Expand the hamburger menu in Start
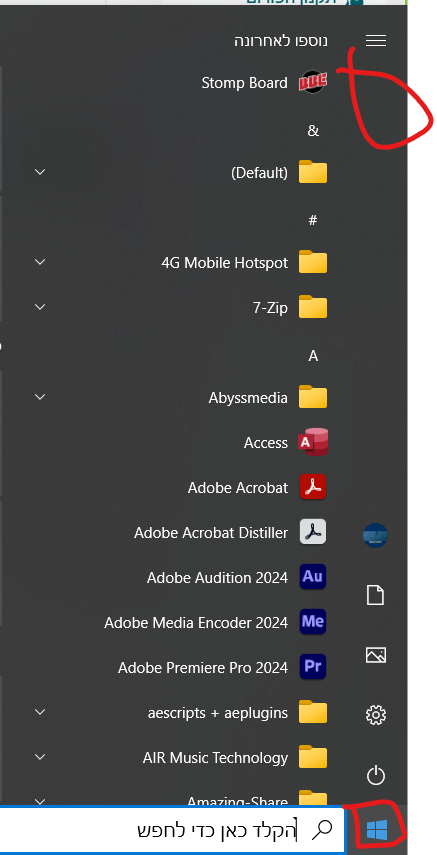This screenshot has height=855, width=437. point(375,40)
